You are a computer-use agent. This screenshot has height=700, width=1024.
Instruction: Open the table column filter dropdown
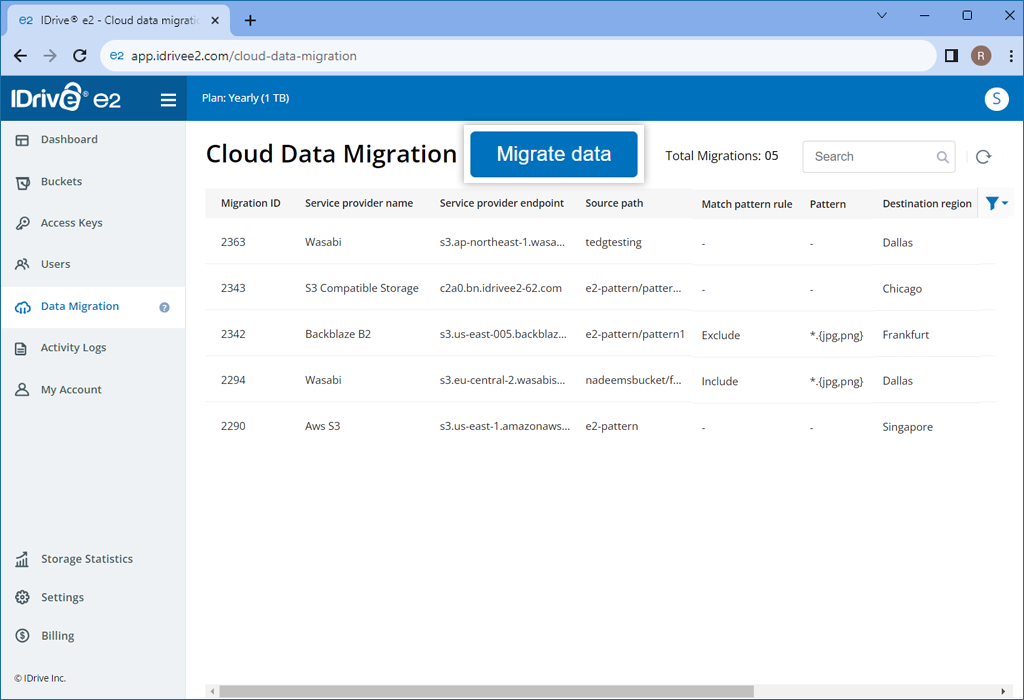pos(997,203)
